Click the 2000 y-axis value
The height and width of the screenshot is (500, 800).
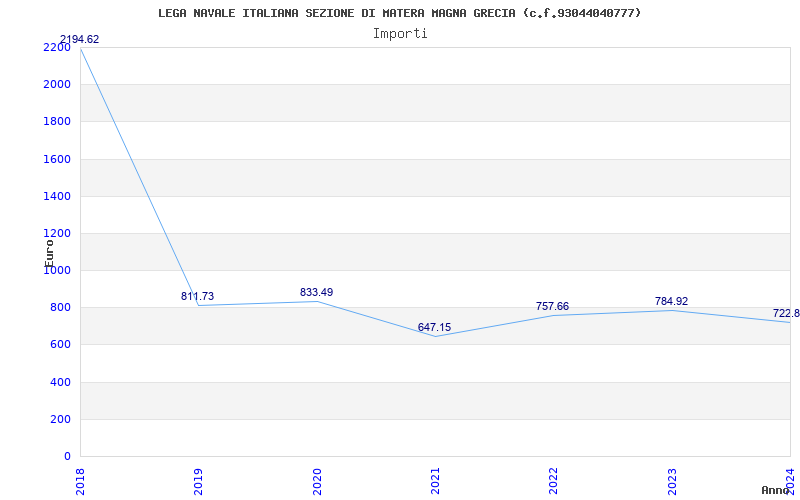coord(57,84)
